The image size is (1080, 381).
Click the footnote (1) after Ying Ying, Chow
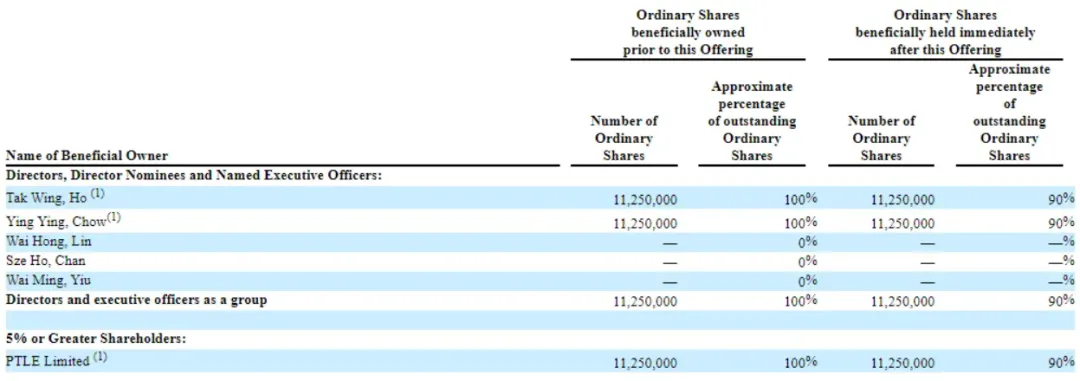point(114,218)
